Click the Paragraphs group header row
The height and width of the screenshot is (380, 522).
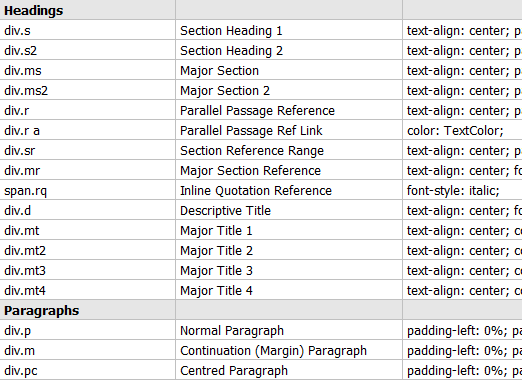coord(261,310)
